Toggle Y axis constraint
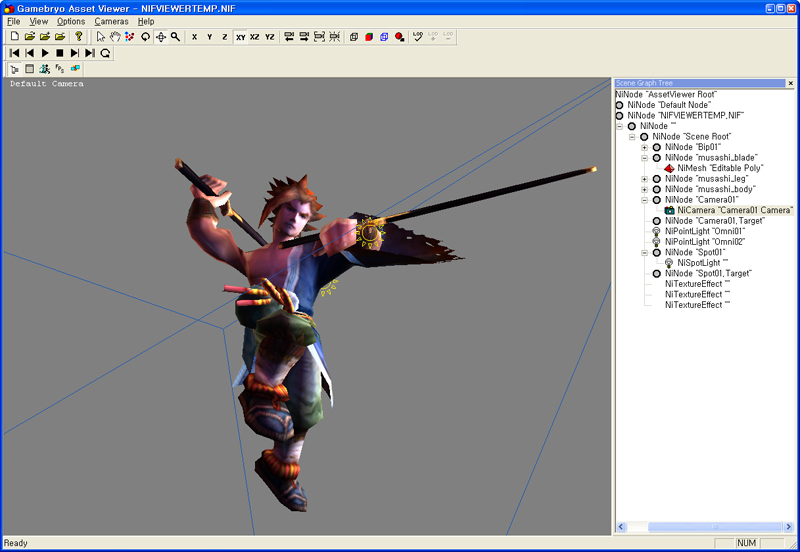Viewport: 800px width, 552px height. 210,37
